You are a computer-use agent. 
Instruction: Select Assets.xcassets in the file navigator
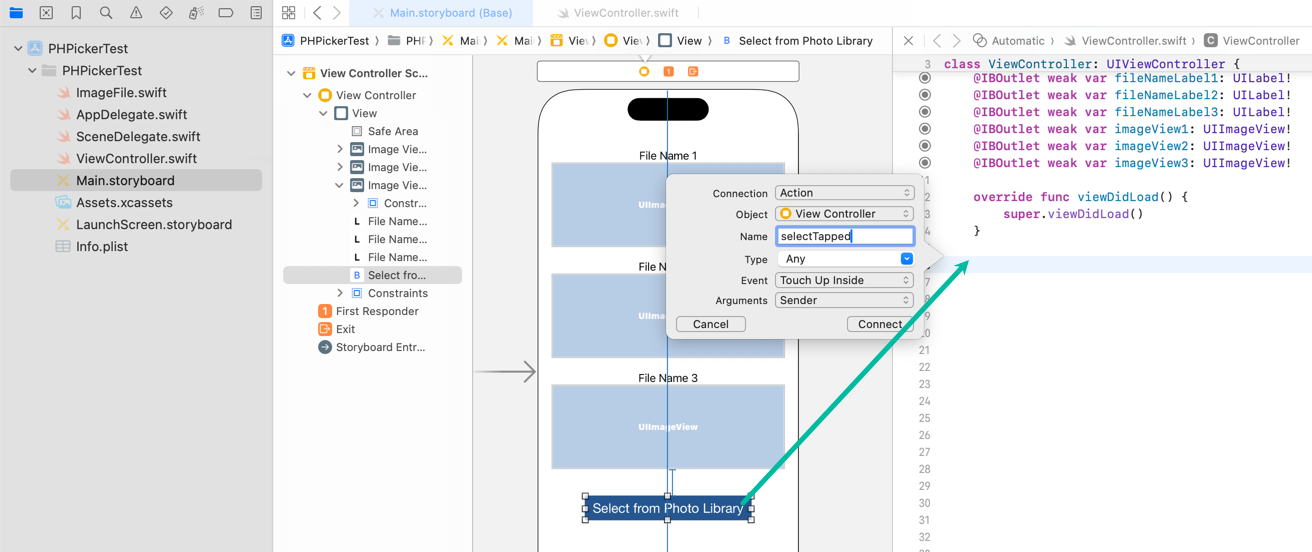(124, 203)
